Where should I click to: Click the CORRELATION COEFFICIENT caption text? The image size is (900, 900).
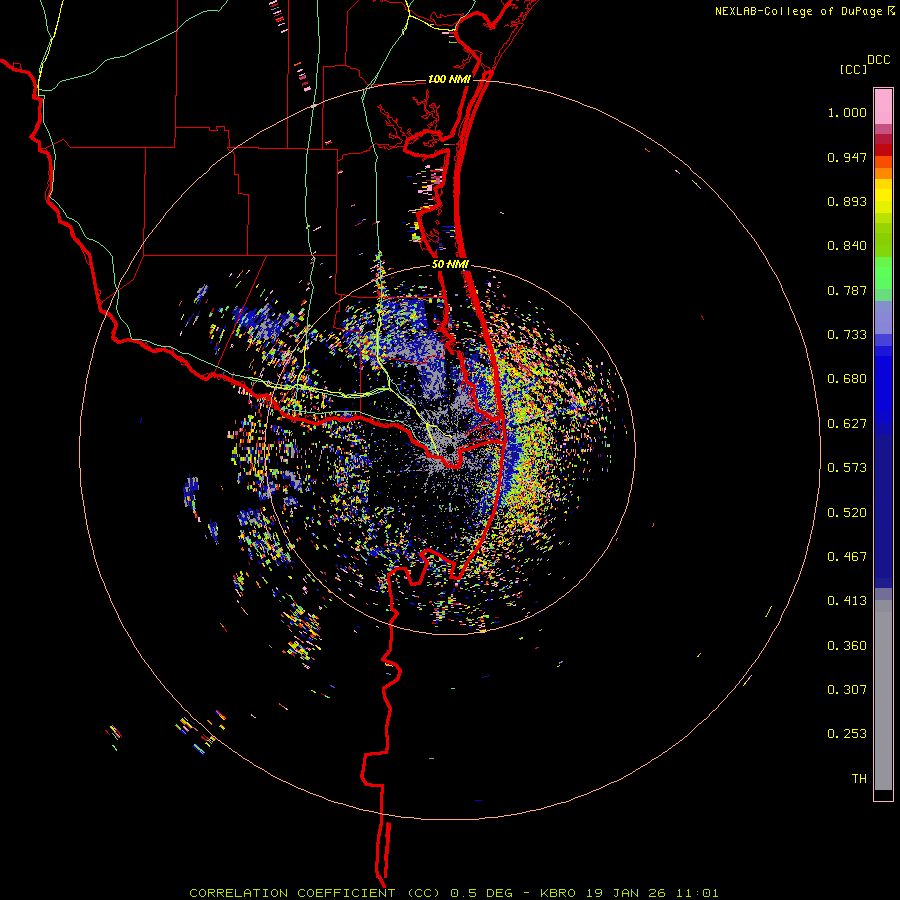tap(315, 893)
